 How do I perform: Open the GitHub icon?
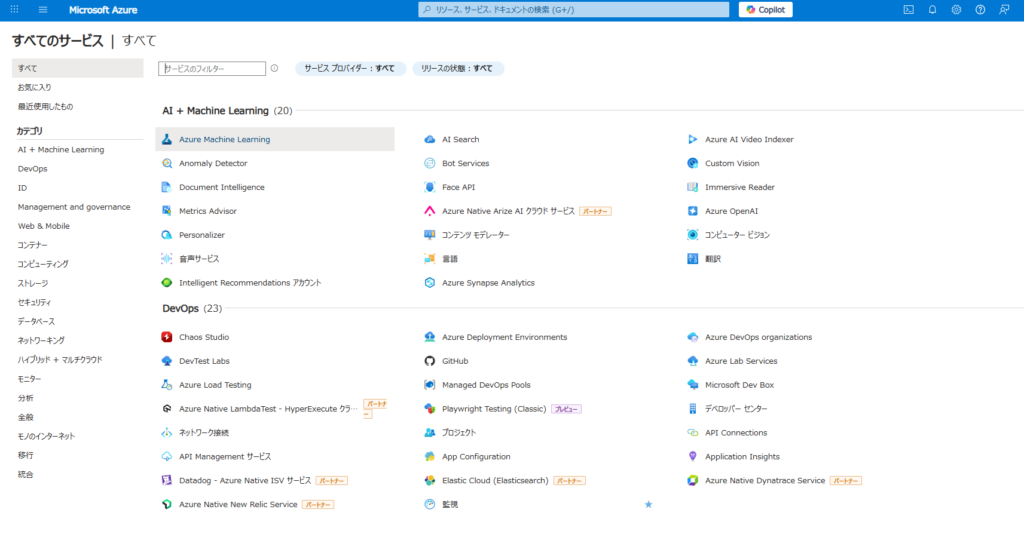(430, 361)
